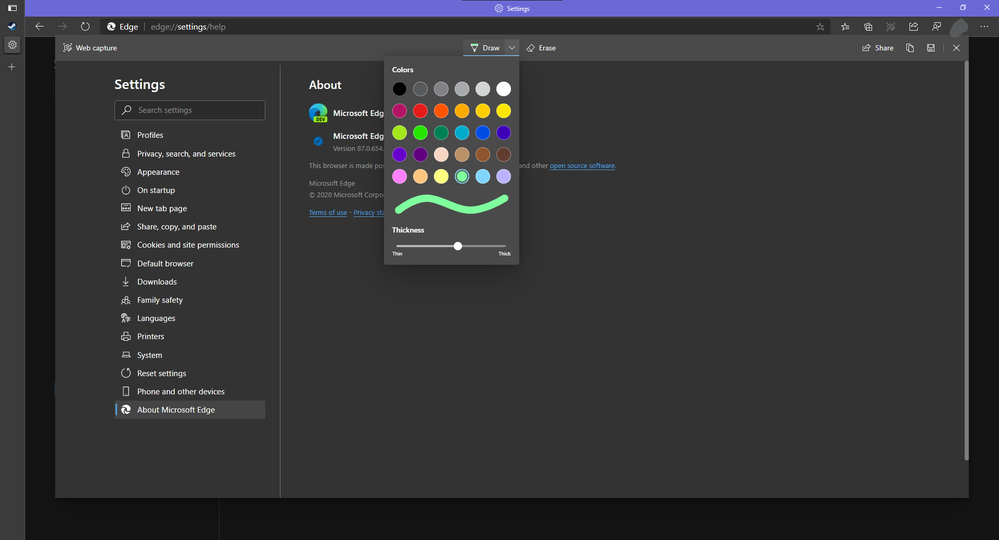Pick the magenta-crimson color swatch
Image resolution: width=999 pixels, height=540 pixels.
tap(399, 111)
